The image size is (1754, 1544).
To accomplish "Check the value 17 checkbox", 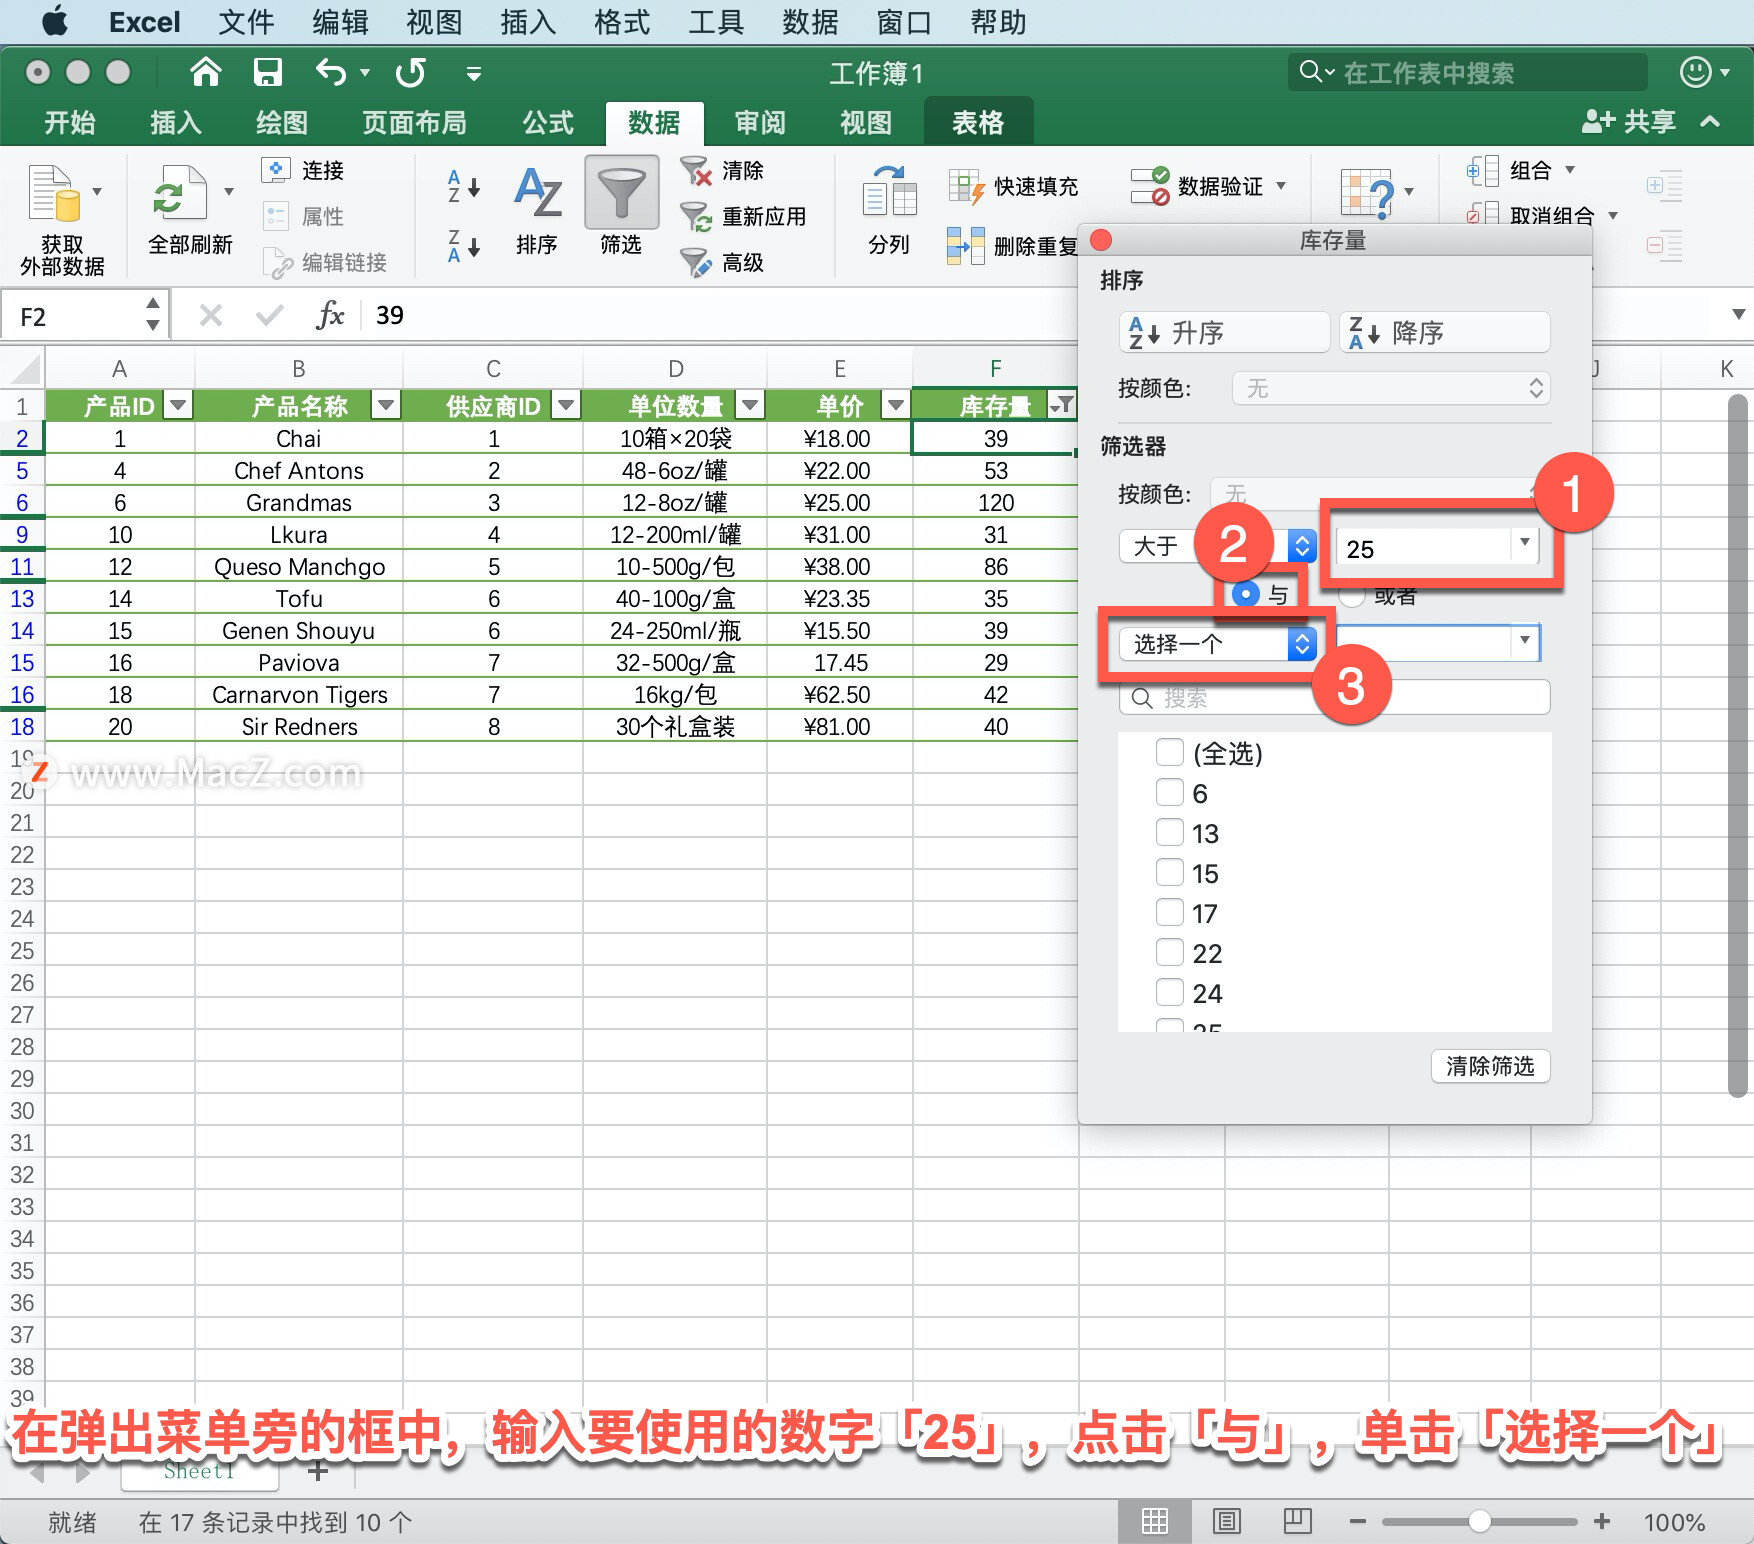I will tap(1170, 912).
